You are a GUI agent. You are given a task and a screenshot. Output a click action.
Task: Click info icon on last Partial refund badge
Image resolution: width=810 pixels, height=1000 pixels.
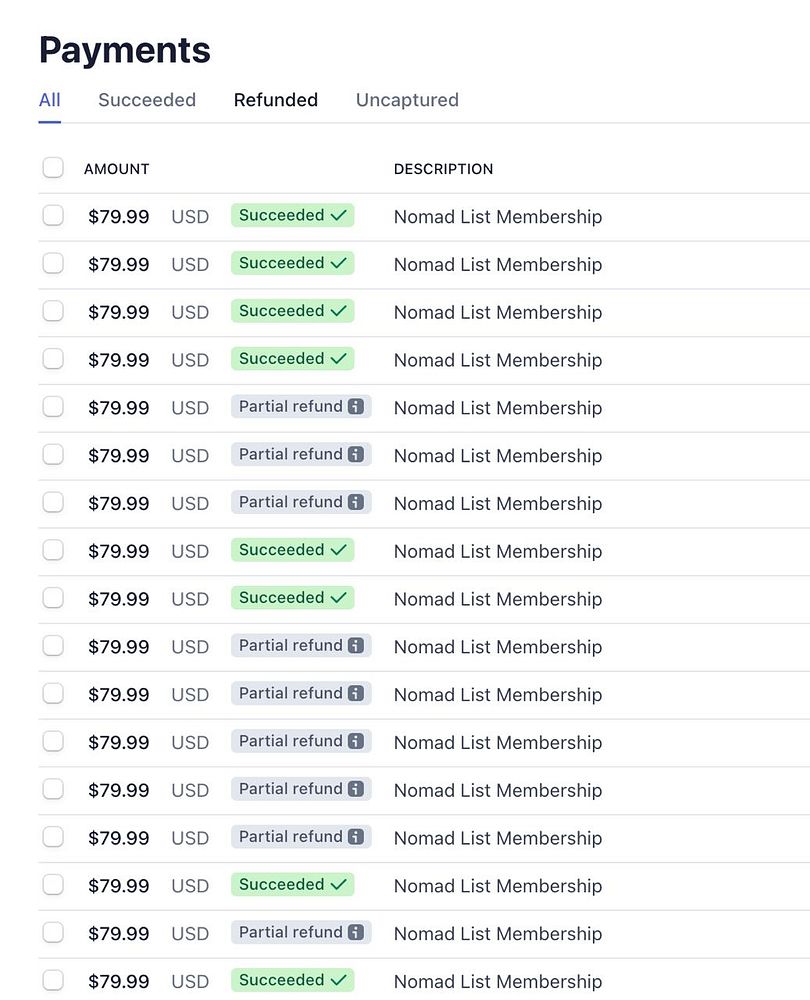[355, 933]
